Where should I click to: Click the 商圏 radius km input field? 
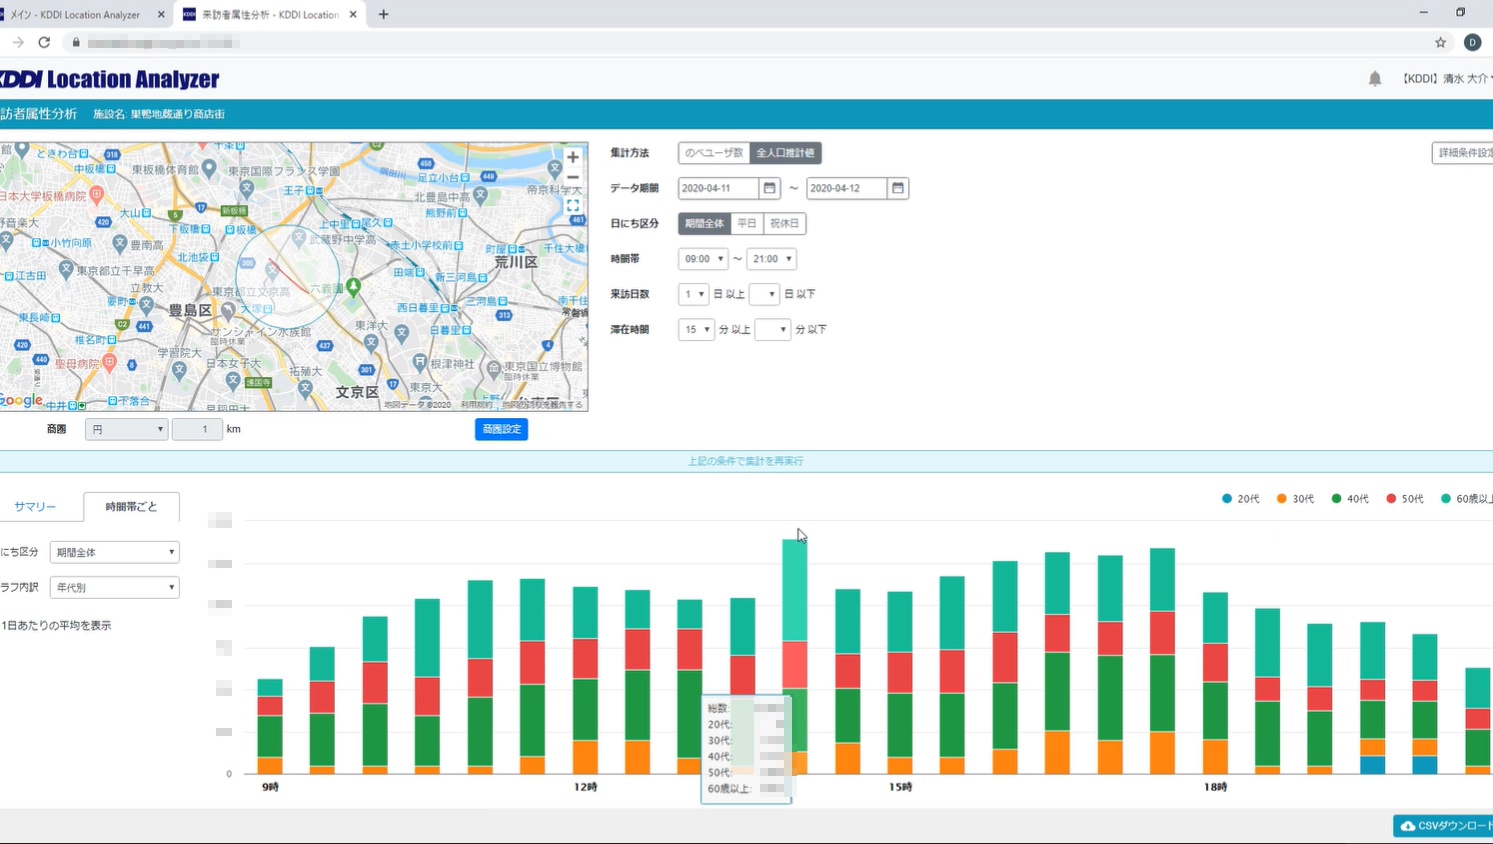click(x=197, y=429)
